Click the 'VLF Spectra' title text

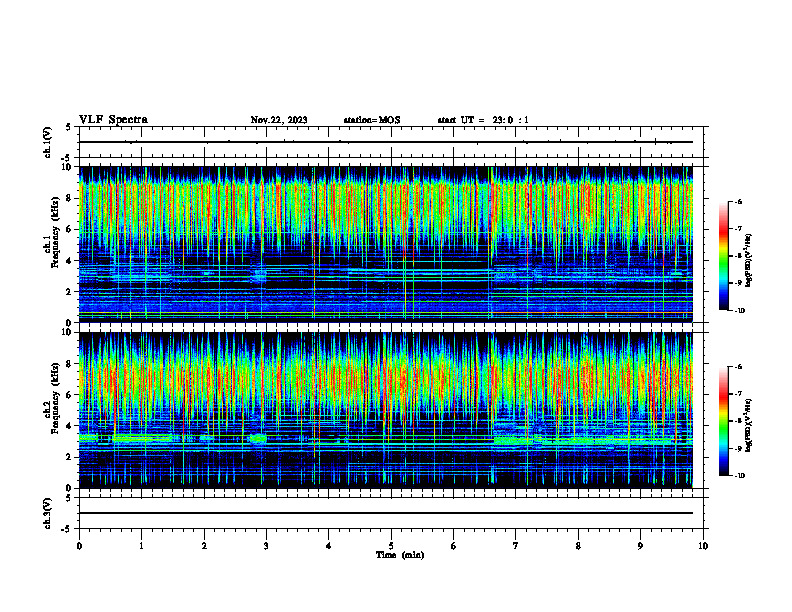(113, 120)
